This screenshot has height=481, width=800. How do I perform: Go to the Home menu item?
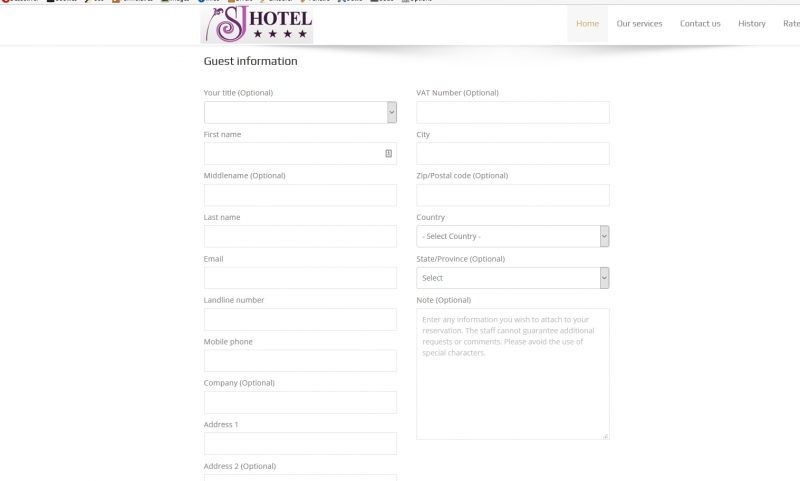click(x=588, y=24)
